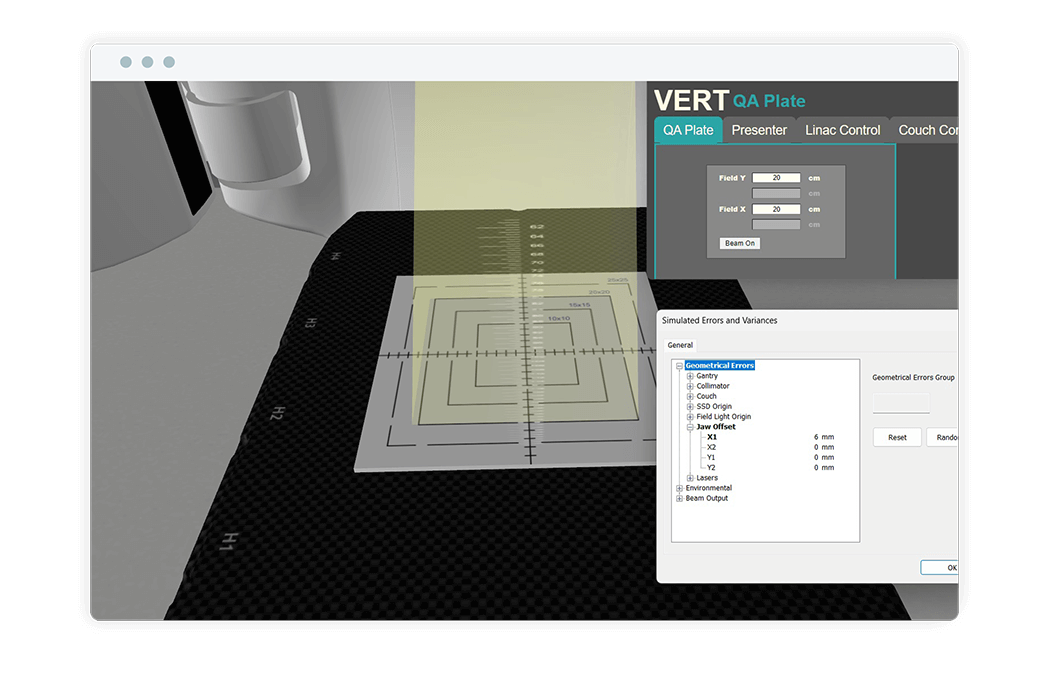This screenshot has width=1048, height=683.
Task: Select the Jaw Offset tree item
Action: pos(716,426)
